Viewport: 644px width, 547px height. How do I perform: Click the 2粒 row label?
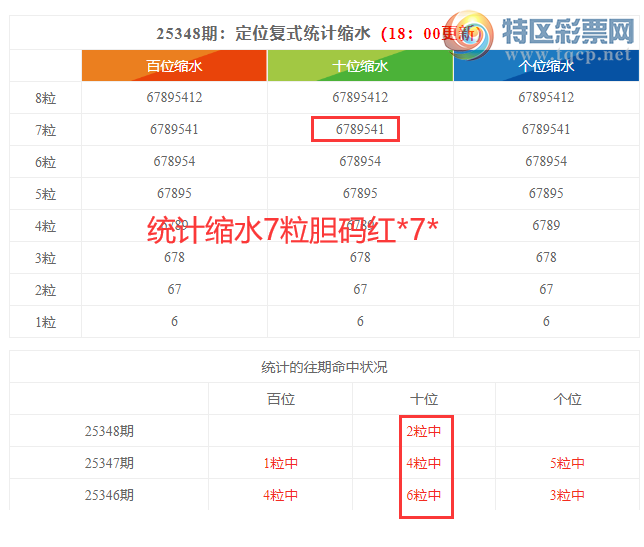click(x=45, y=290)
